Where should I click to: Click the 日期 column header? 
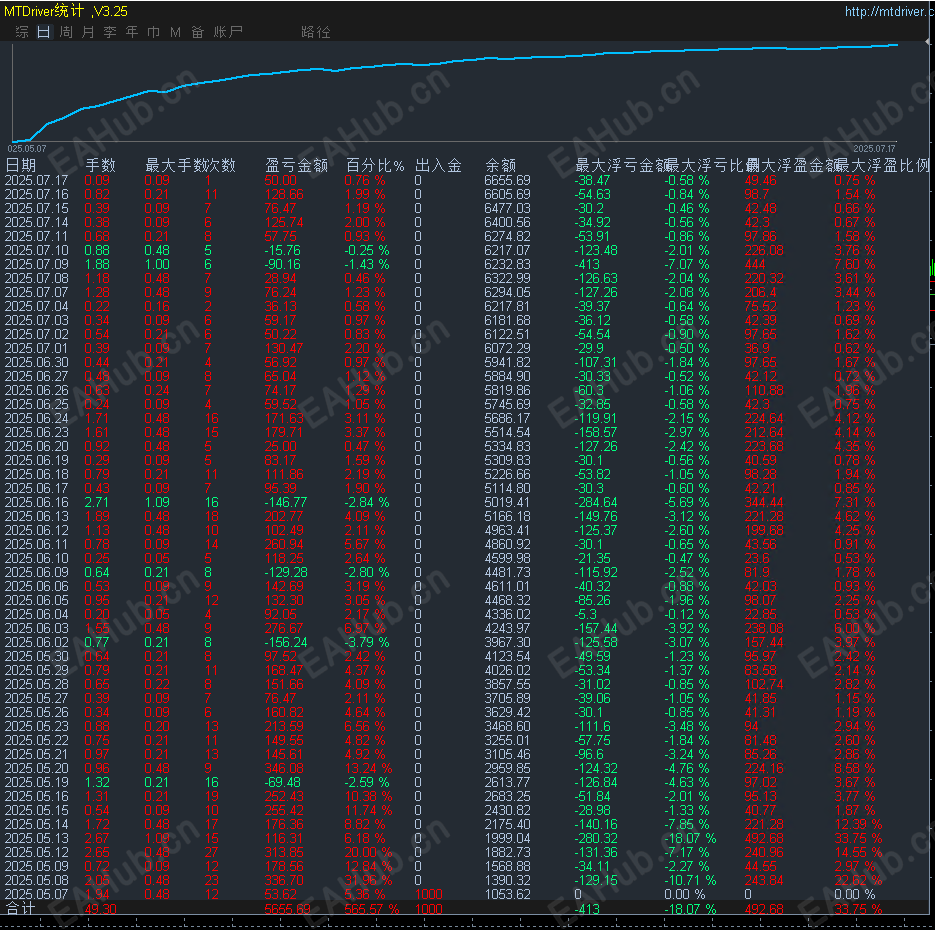pyautogui.click(x=20, y=165)
